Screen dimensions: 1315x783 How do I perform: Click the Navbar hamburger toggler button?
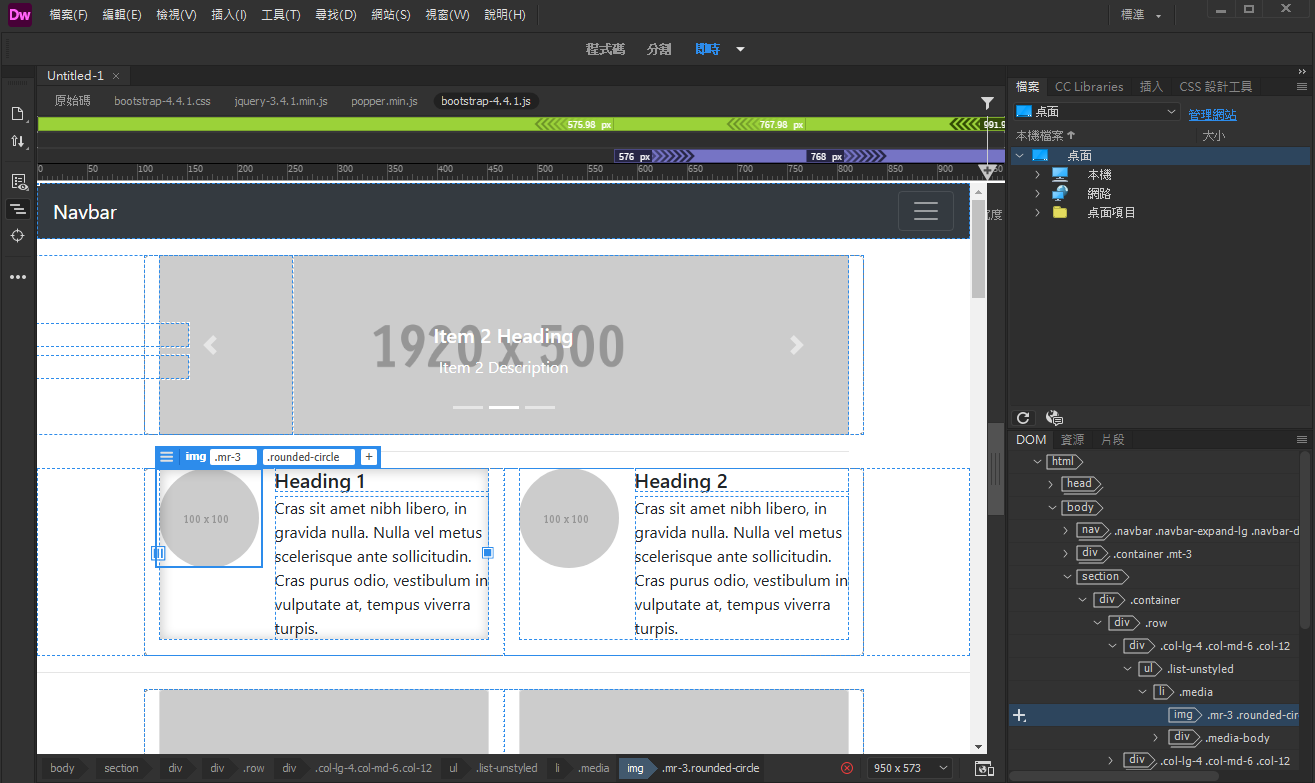coord(925,211)
